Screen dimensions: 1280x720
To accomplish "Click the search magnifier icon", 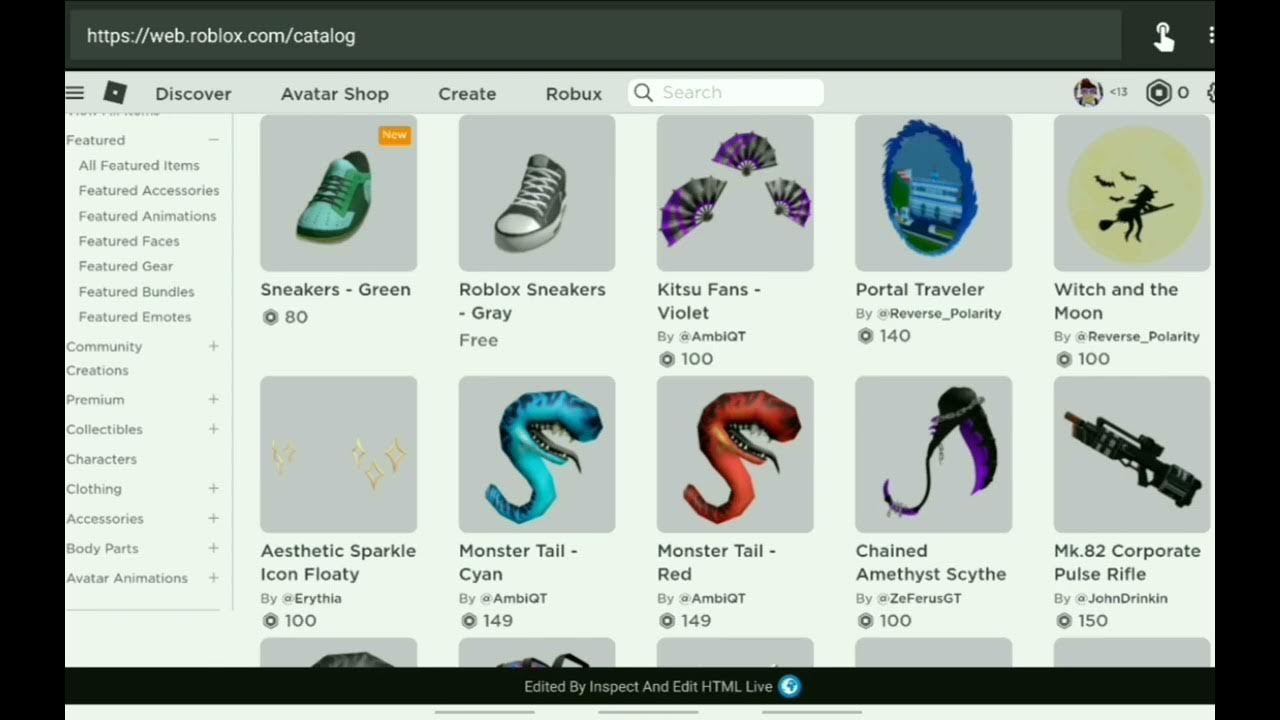I will pos(644,92).
